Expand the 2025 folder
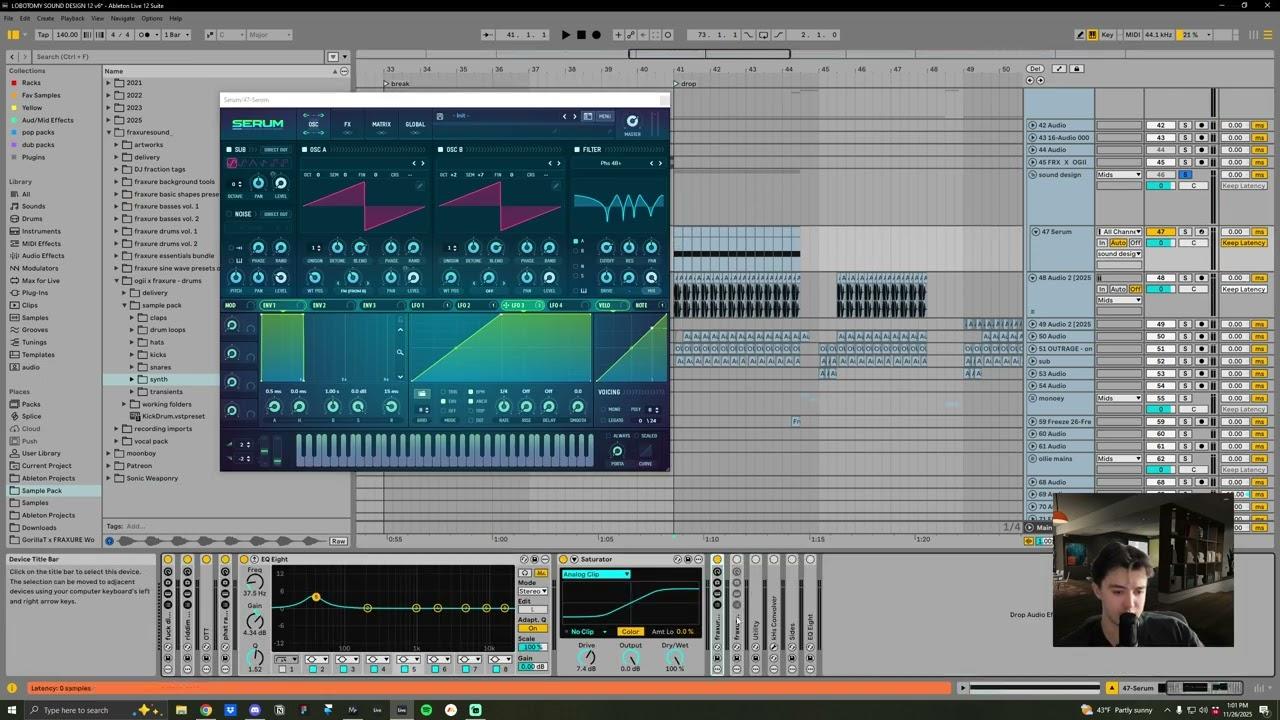 pos(108,120)
